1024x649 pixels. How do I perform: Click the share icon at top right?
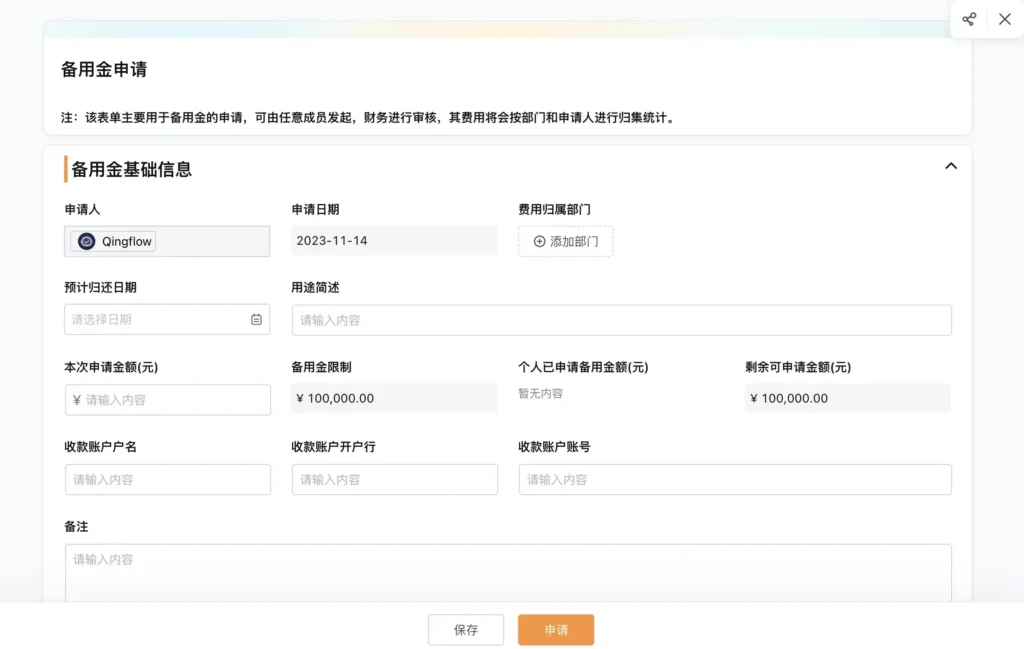tap(969, 19)
